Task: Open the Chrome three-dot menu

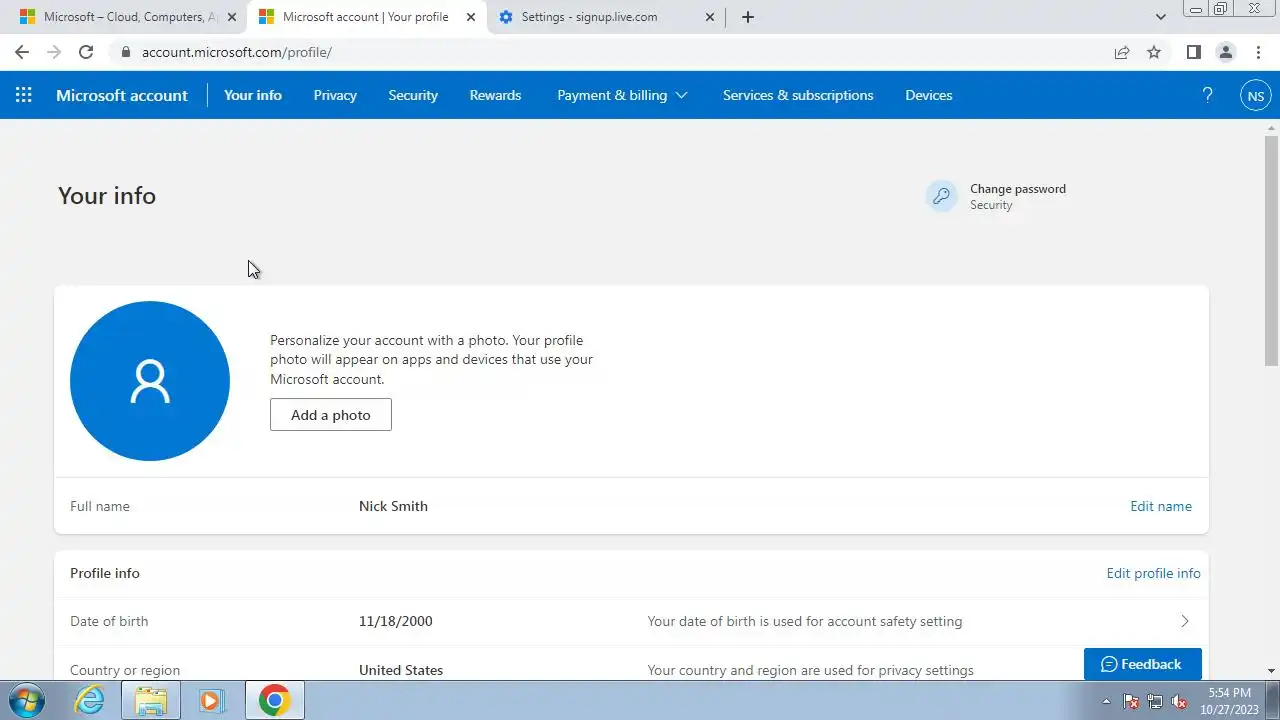Action: pyautogui.click(x=1258, y=52)
